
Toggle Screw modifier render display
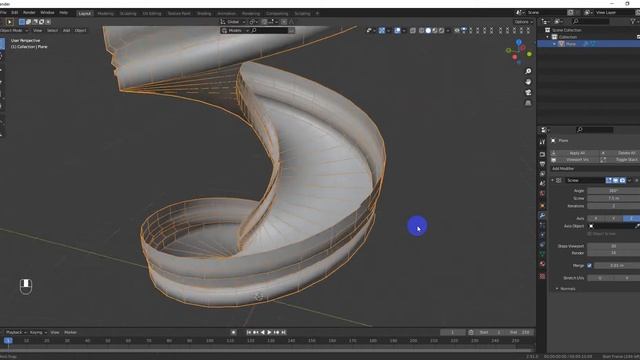click(622, 180)
